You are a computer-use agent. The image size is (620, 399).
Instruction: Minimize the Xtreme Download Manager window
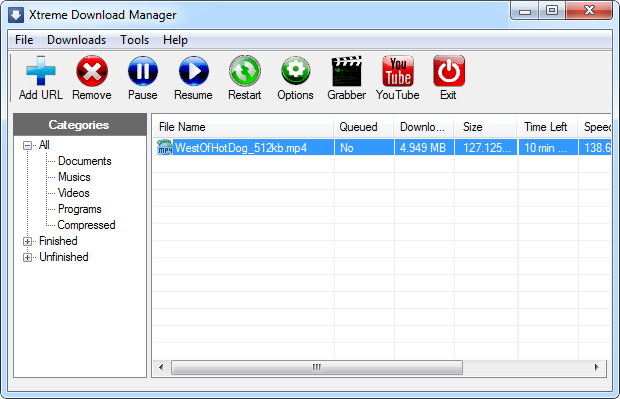[525, 11]
